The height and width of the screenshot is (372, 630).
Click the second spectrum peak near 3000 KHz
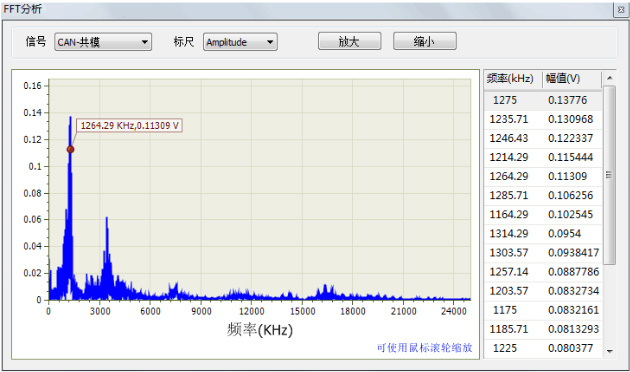(x=107, y=219)
